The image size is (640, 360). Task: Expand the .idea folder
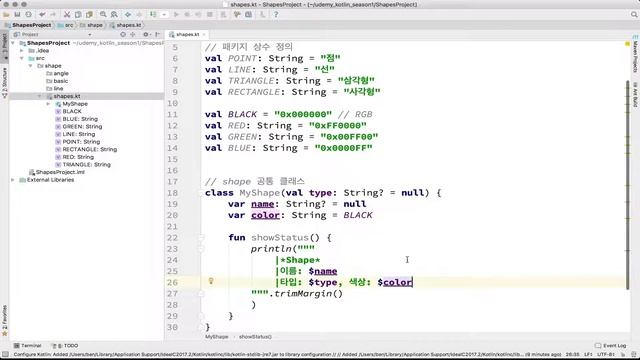click(22, 51)
